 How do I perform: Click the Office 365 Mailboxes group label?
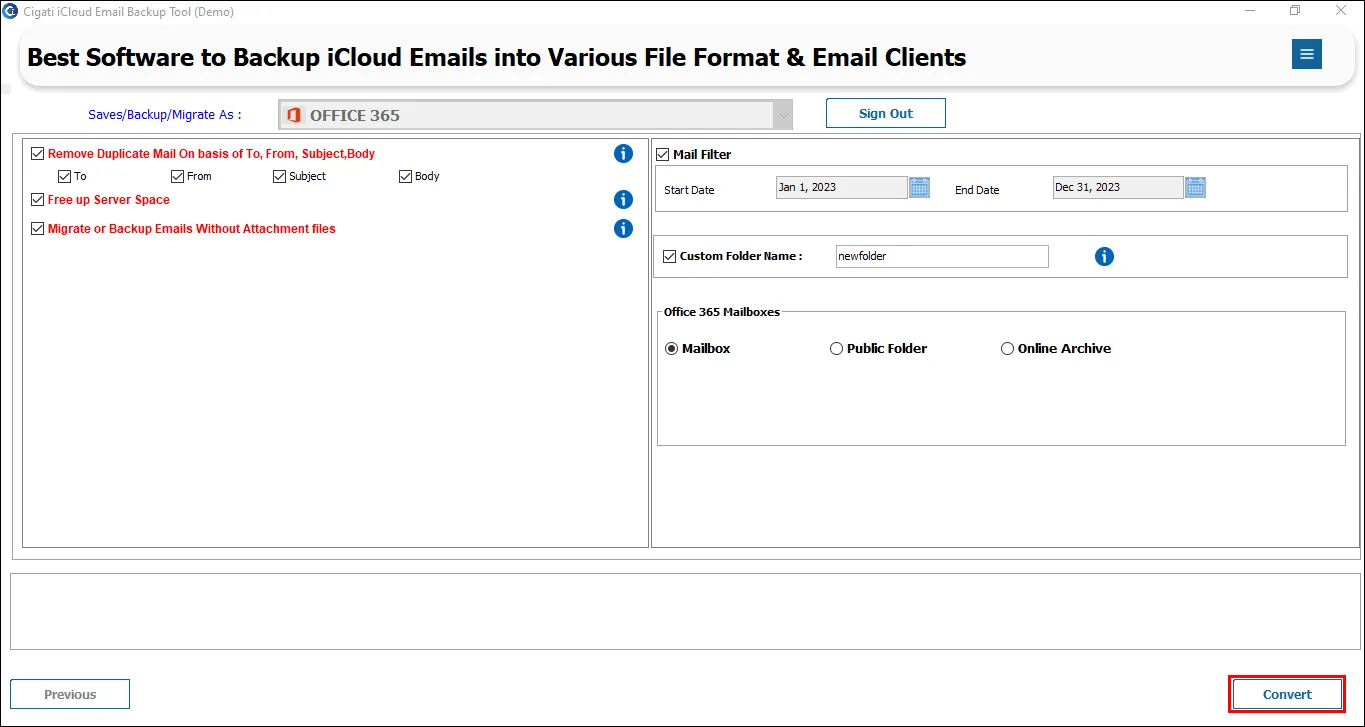722,312
